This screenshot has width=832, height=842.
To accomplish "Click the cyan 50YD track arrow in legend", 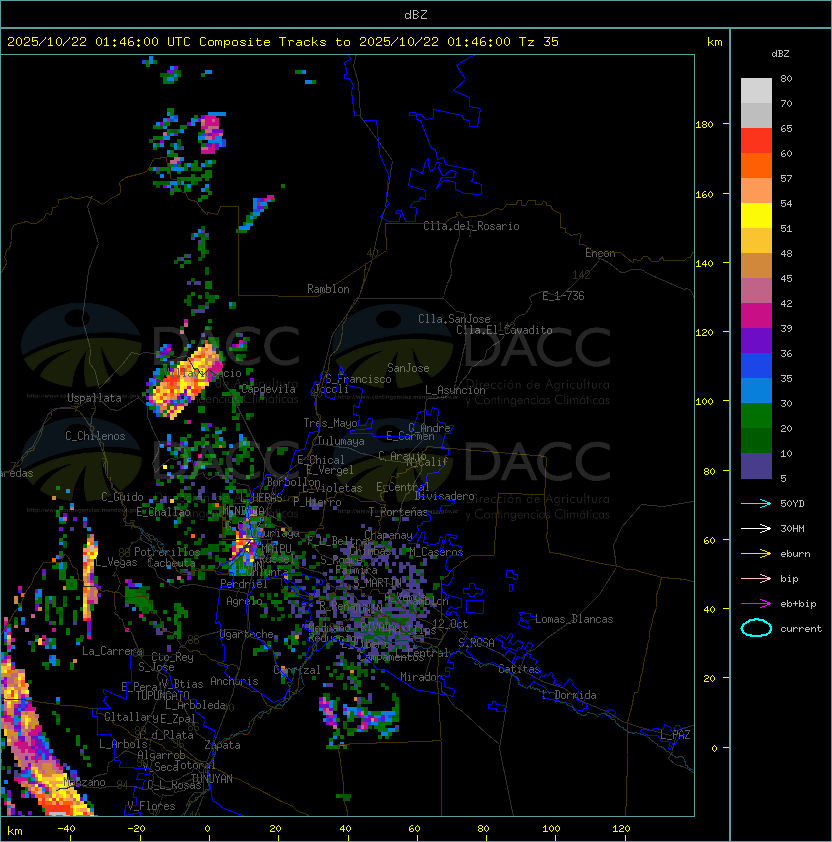I will [x=756, y=503].
